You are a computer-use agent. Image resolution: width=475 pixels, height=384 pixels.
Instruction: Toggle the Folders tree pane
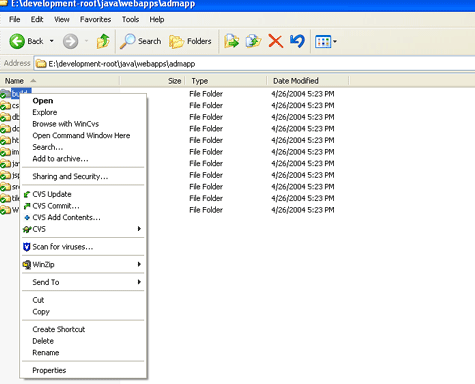(x=190, y=41)
